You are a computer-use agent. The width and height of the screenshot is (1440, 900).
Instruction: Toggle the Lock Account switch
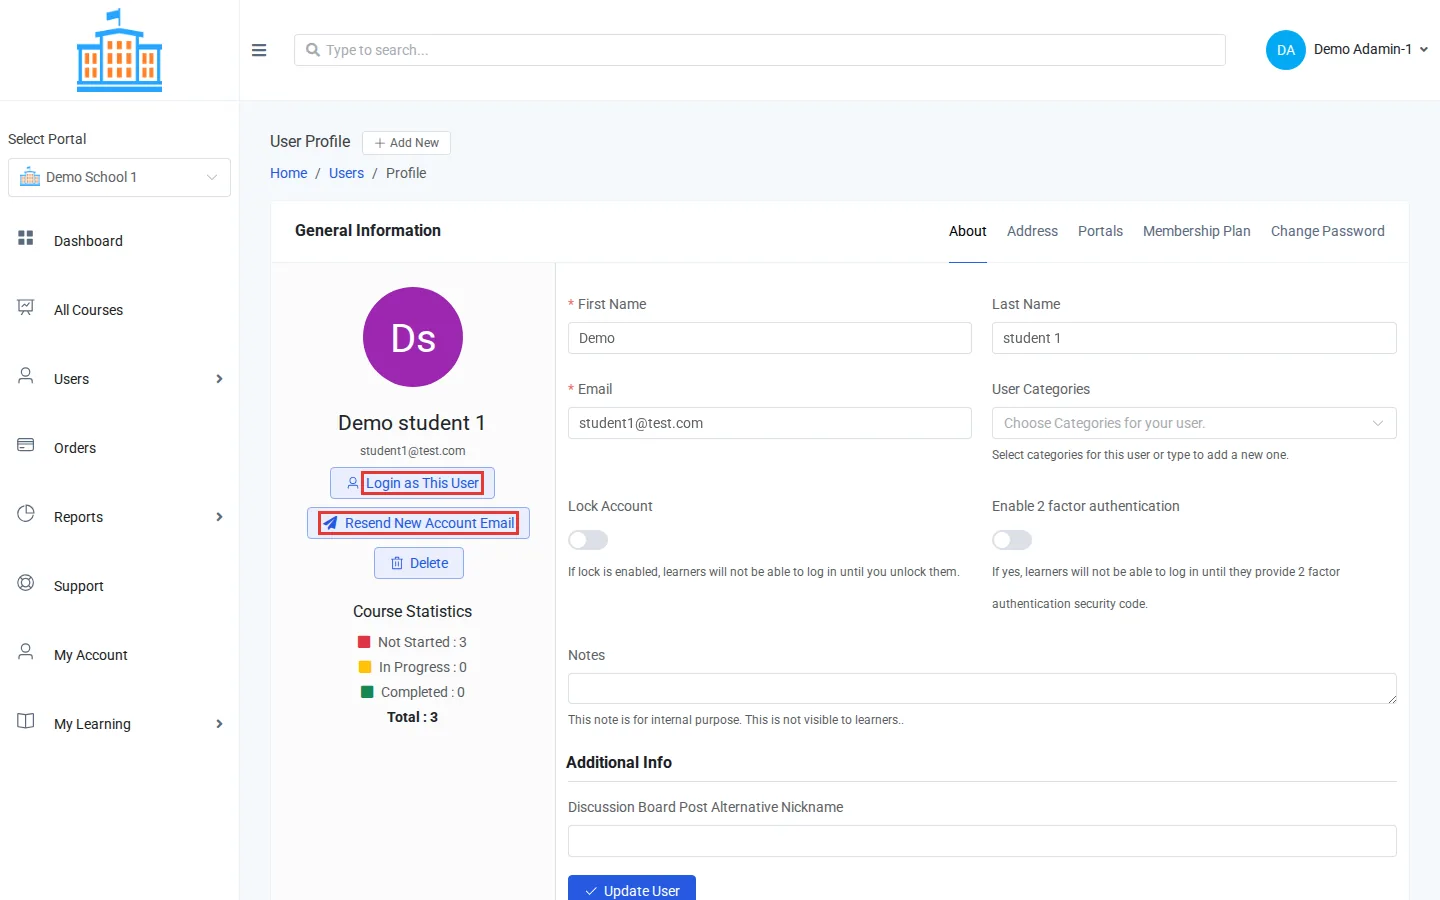coord(588,540)
